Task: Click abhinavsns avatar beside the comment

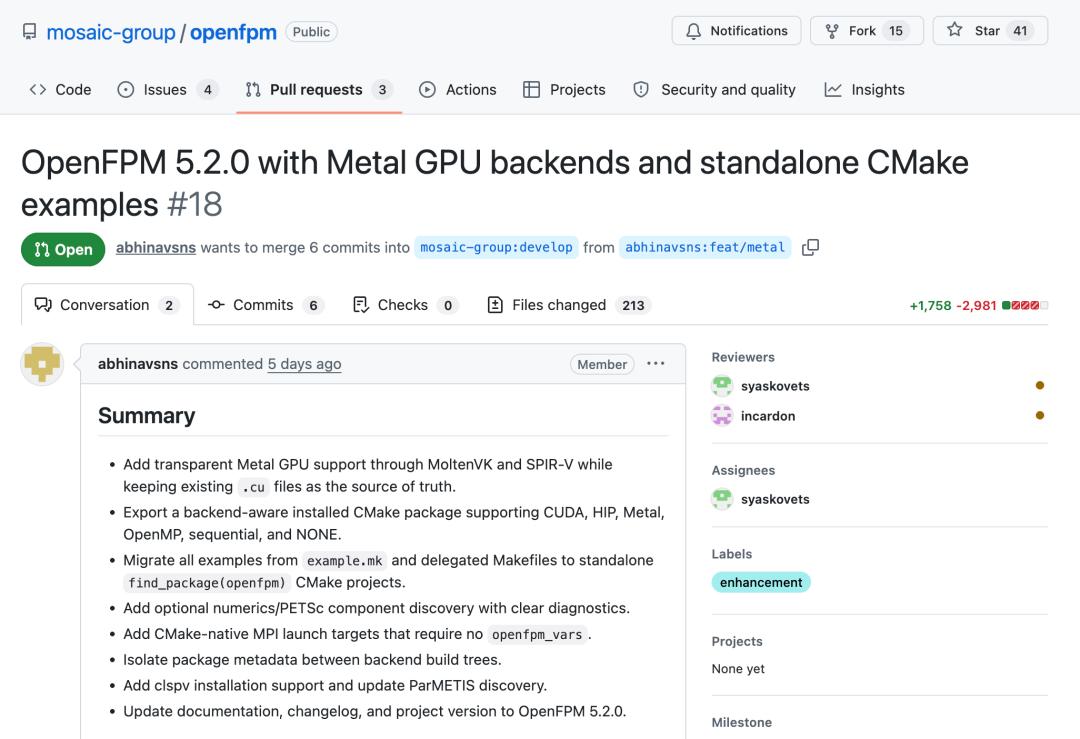Action: [x=42, y=364]
